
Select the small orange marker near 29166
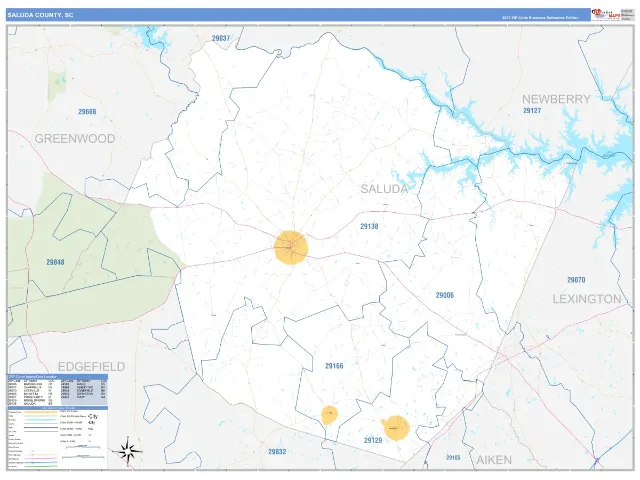point(329,415)
